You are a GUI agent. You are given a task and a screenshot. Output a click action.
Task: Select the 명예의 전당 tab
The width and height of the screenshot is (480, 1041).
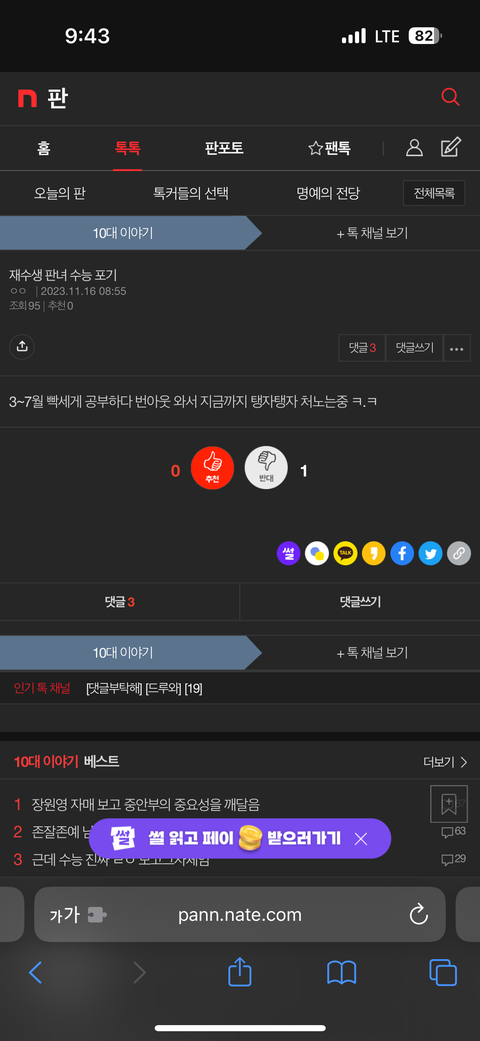328,194
